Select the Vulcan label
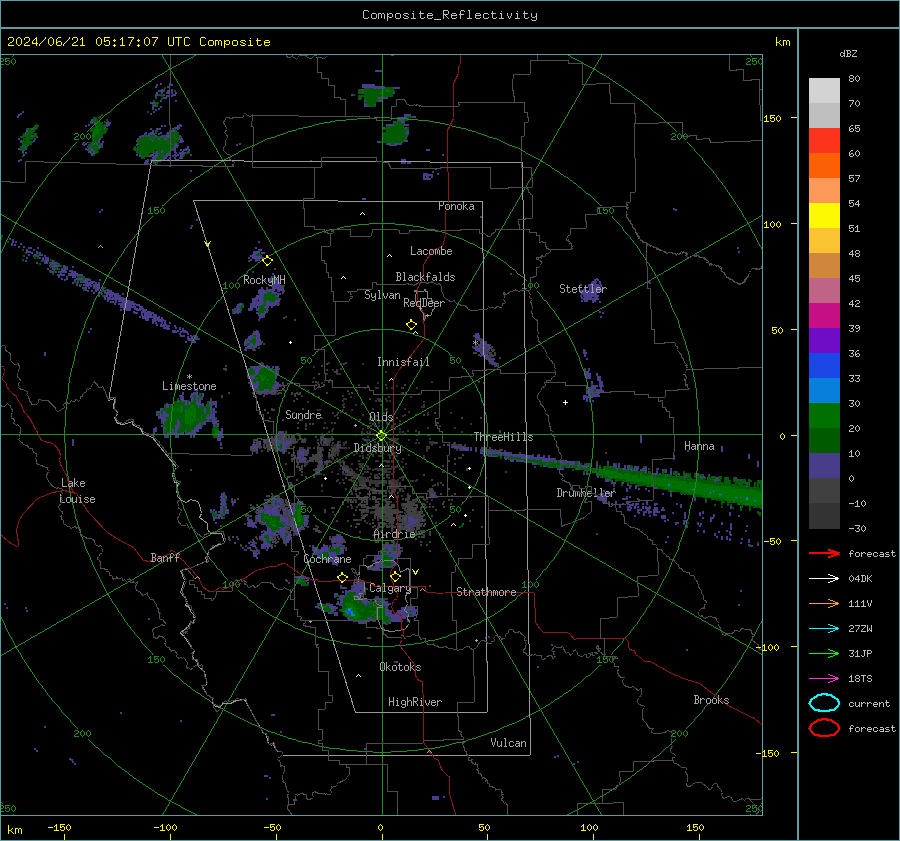900x841 pixels. (x=509, y=743)
